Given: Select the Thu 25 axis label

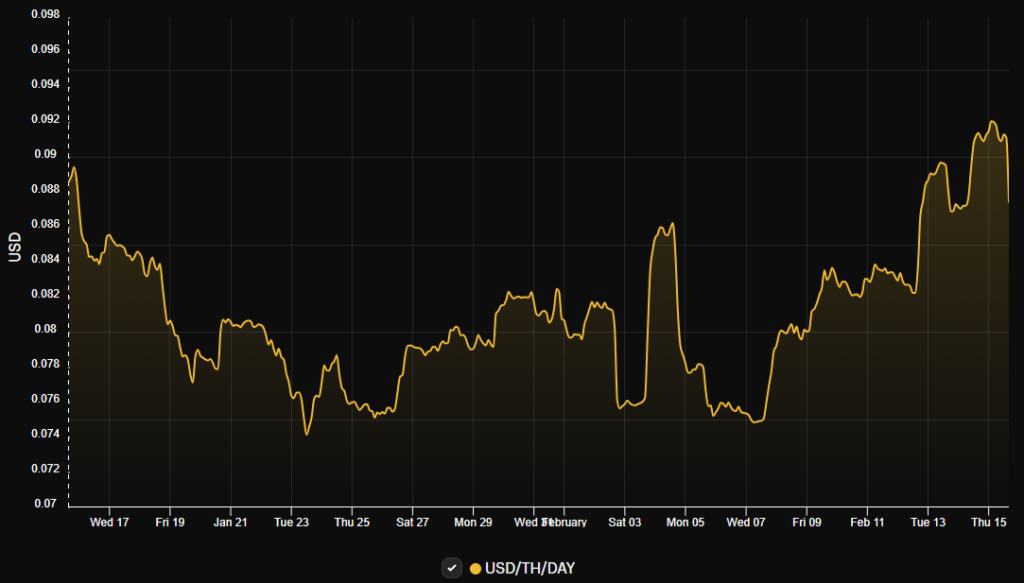Looking at the screenshot, I should (x=352, y=521).
